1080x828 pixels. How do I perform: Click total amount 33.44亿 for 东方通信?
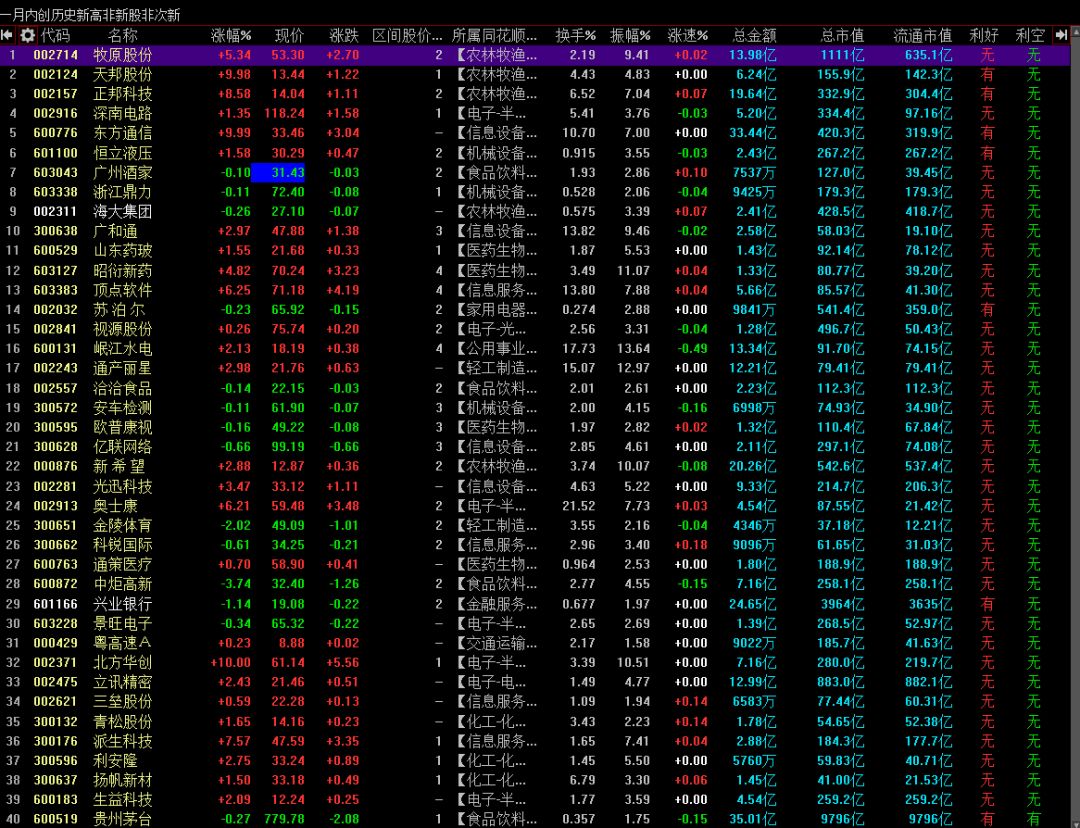coord(753,133)
